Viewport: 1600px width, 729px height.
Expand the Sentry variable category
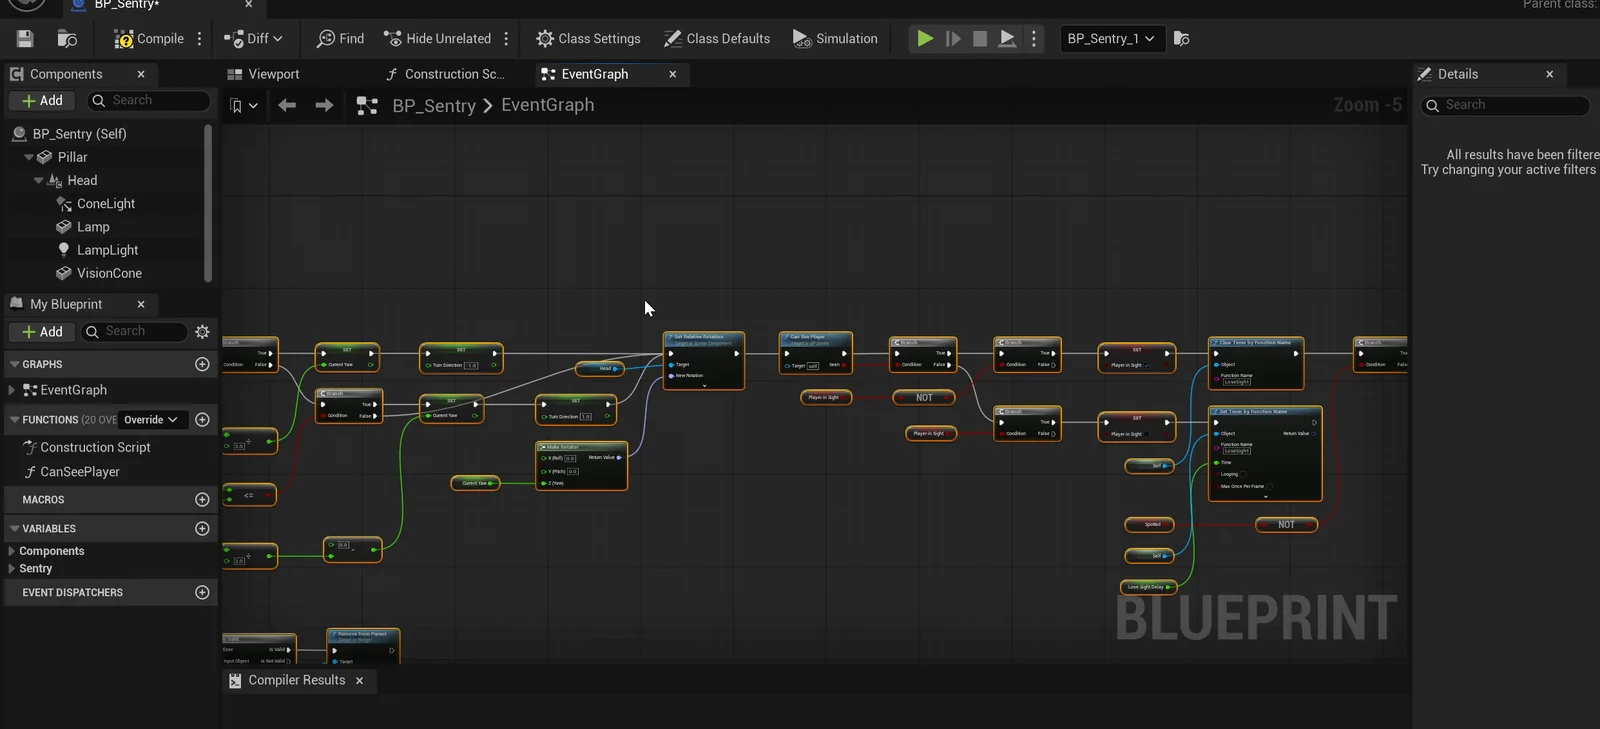point(12,569)
